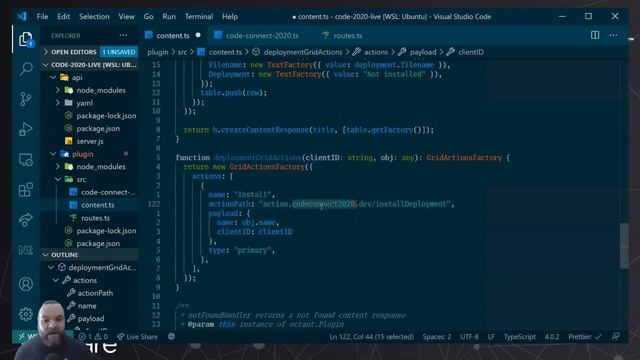Open the Explorer view in activity bar
The height and width of the screenshot is (360, 640).
tap(26, 40)
